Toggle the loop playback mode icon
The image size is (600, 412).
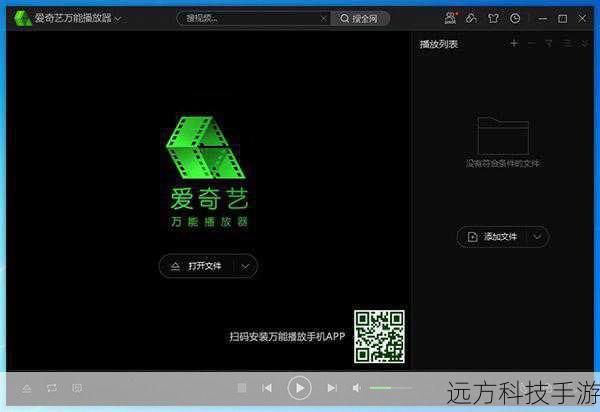pos(52,388)
